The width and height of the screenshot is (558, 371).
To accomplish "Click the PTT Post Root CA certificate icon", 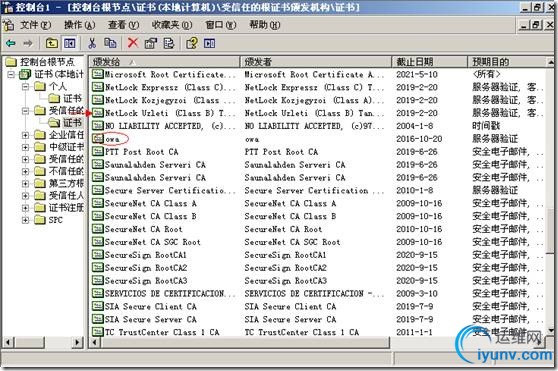I will click(x=98, y=152).
